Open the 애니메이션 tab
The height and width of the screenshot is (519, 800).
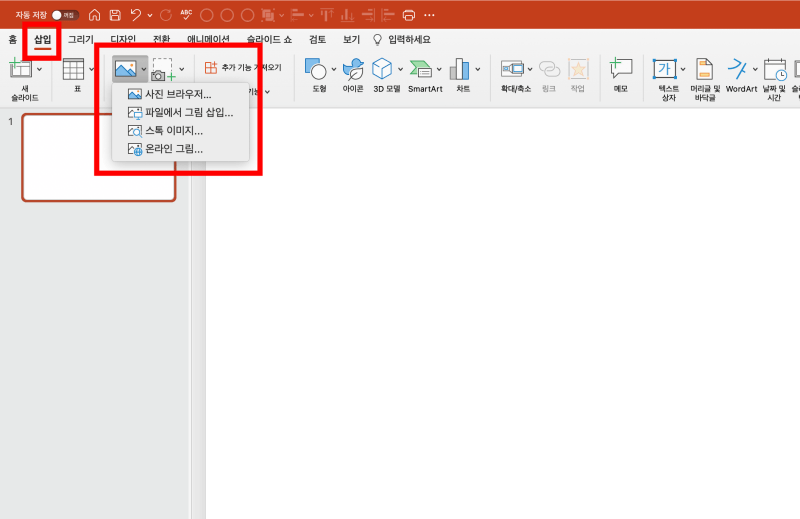tap(208, 39)
